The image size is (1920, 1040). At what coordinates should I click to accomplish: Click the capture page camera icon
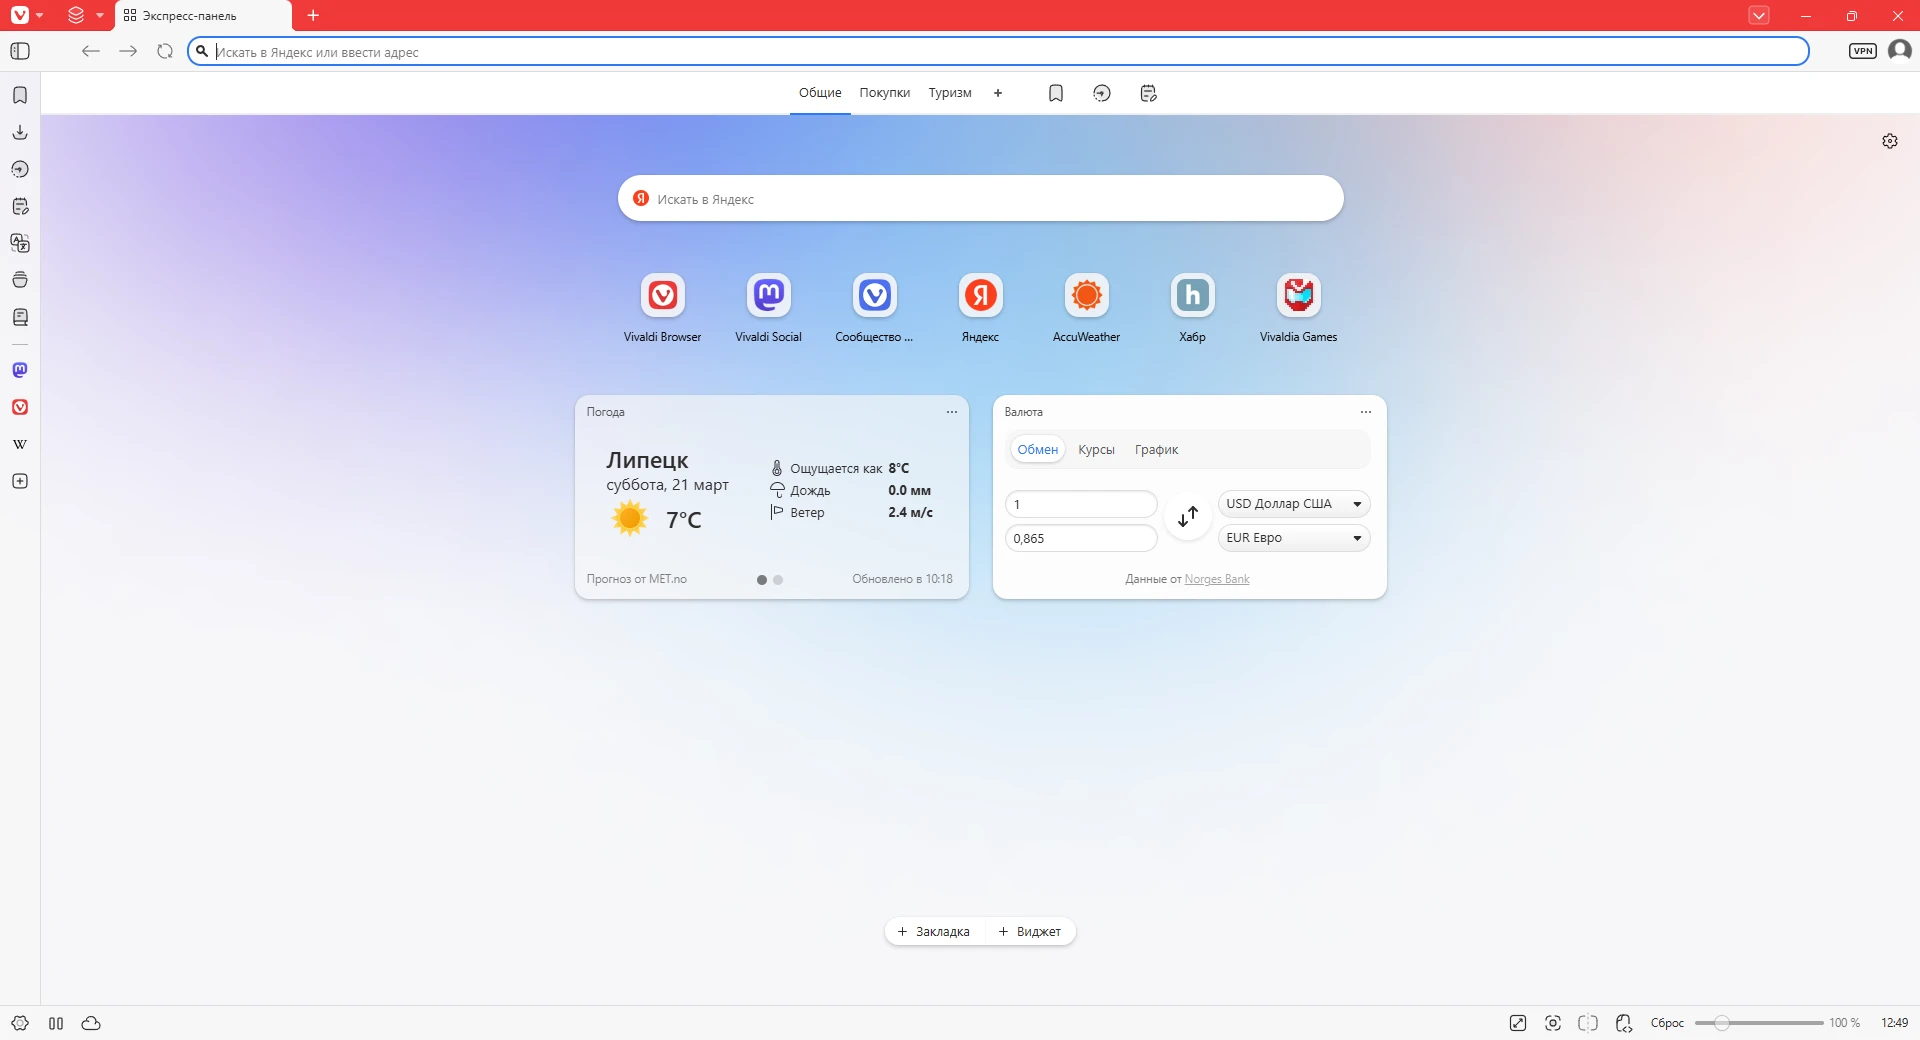tap(1552, 1023)
